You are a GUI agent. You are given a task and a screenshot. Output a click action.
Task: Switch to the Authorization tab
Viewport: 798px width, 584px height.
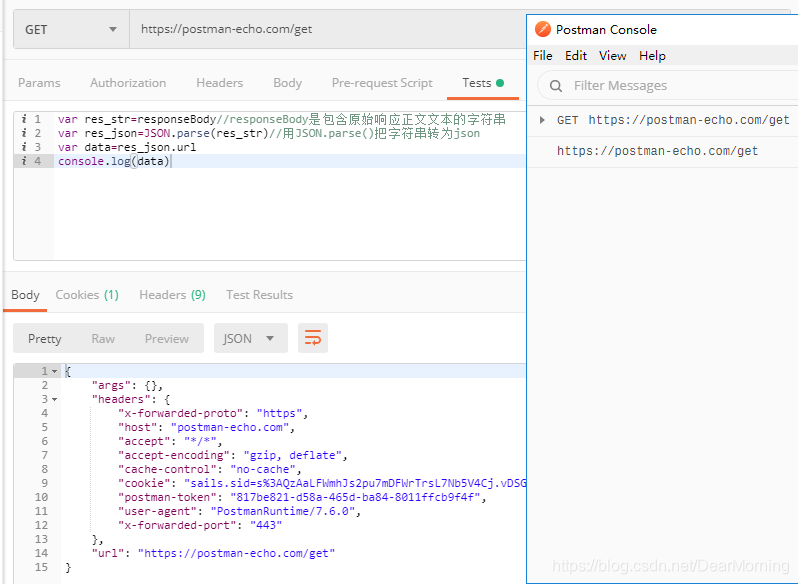(128, 83)
